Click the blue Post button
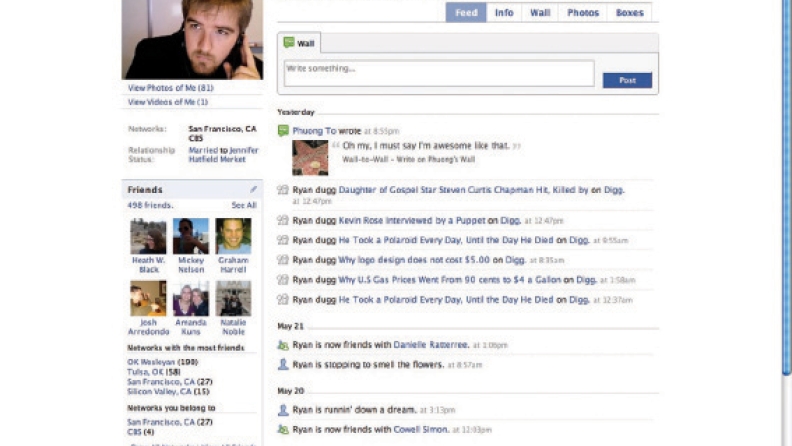 click(627, 80)
